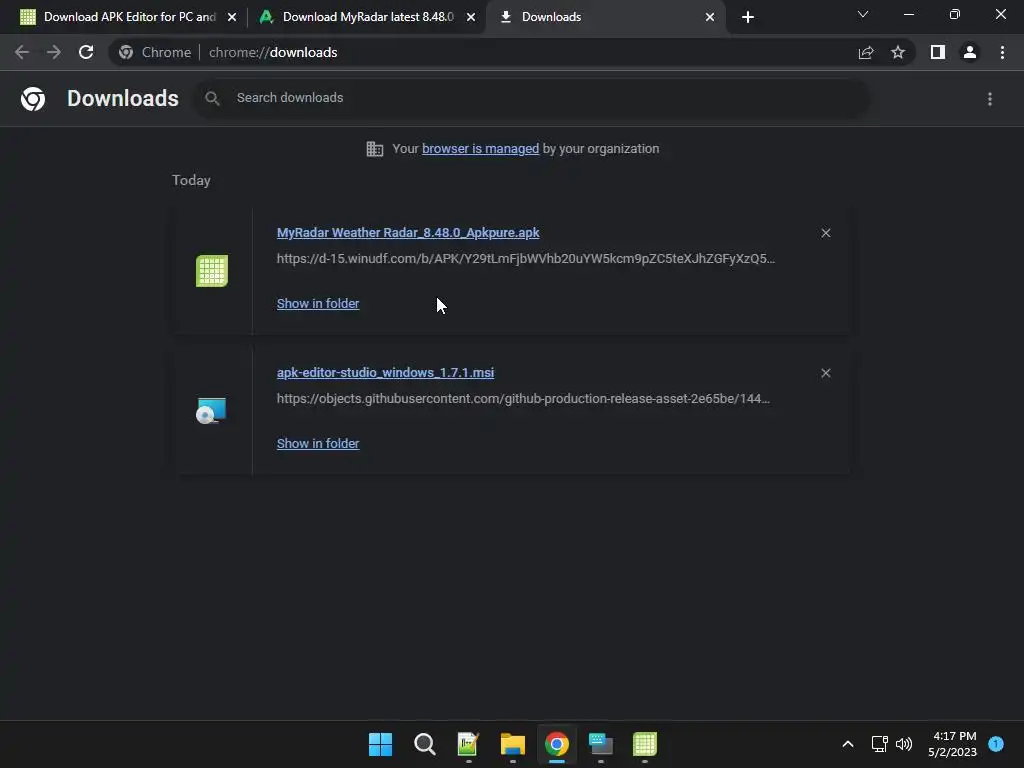Open the notification badge in the tray
This screenshot has height=768, width=1024.
996,744
